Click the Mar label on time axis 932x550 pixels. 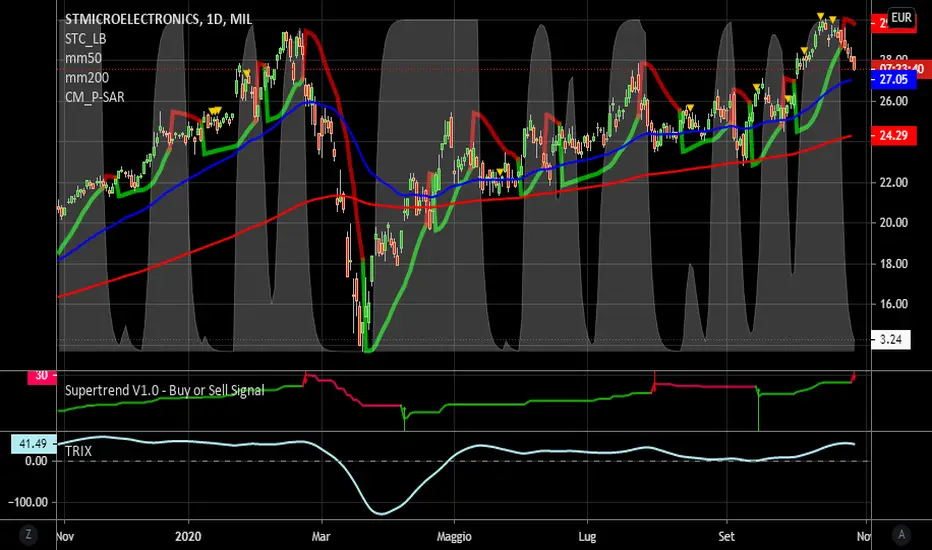(321, 536)
